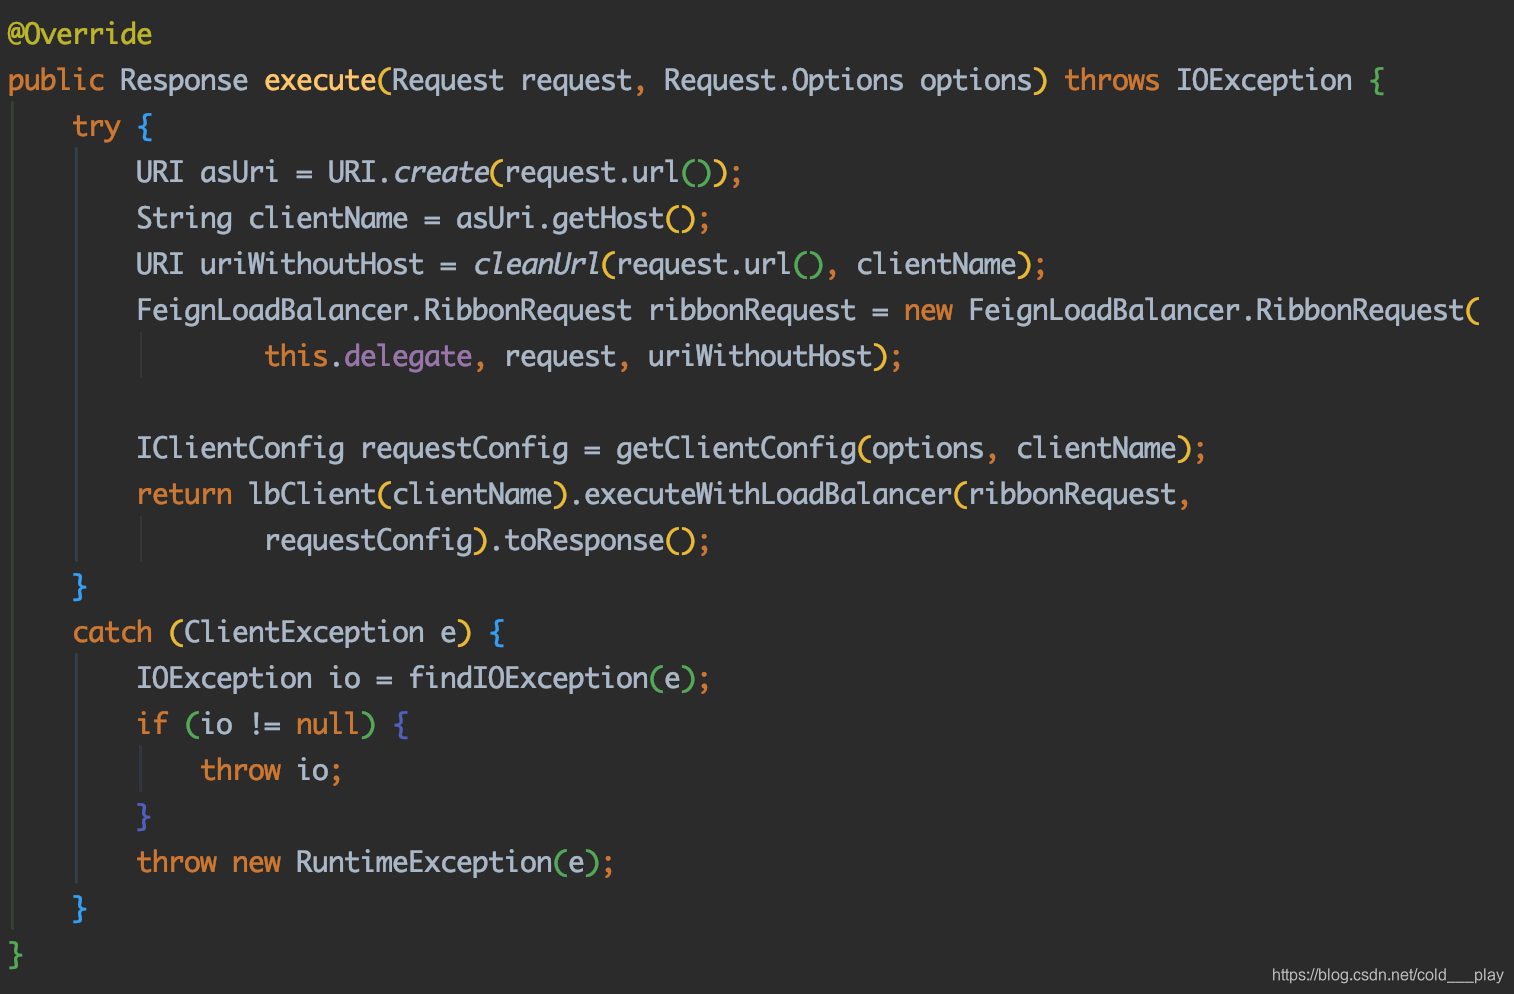
Task: Click the 'null' literal
Action: [x=327, y=725]
